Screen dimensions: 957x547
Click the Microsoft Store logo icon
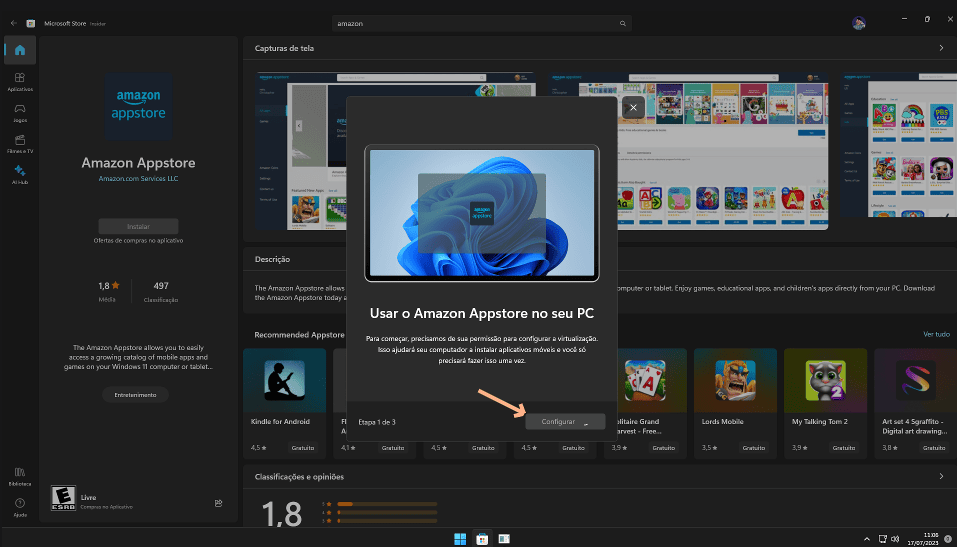(x=31, y=23)
